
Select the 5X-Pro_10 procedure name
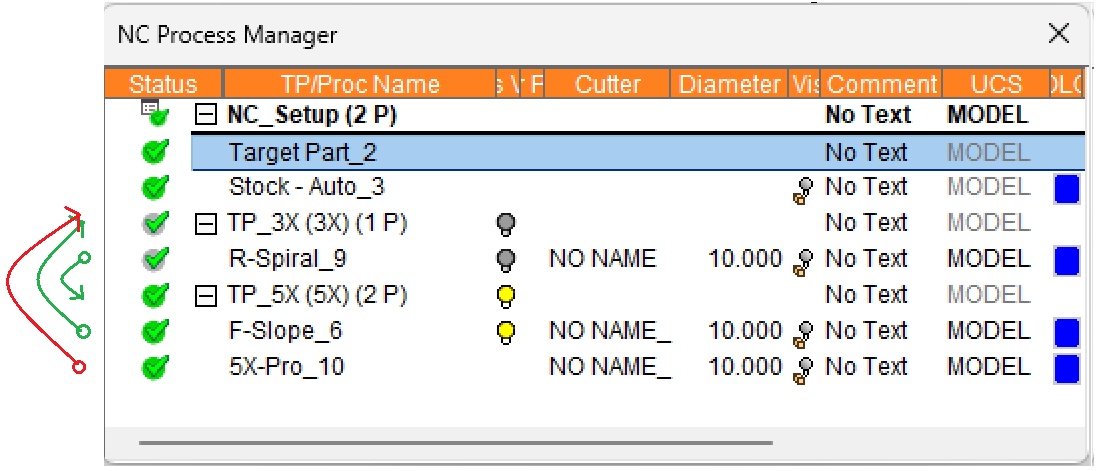click(x=286, y=367)
